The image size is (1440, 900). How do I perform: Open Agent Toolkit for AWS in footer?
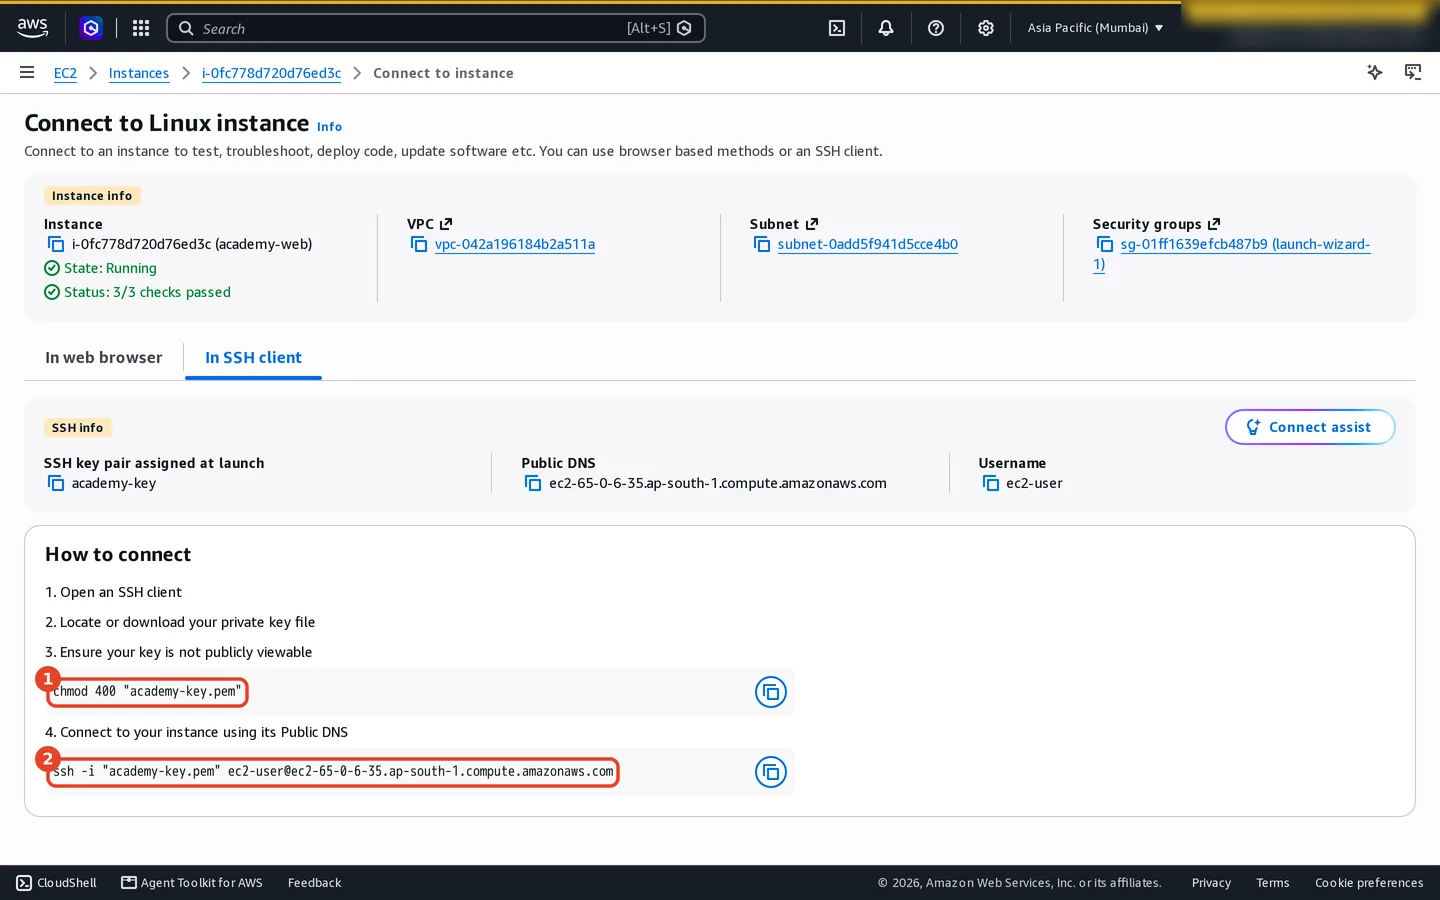coord(192,883)
